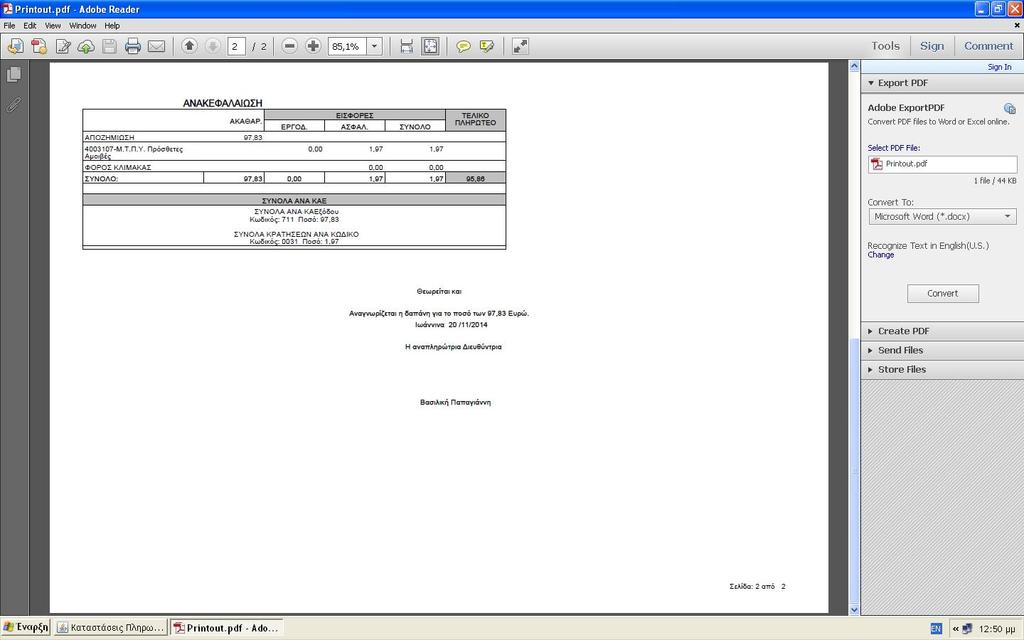The height and width of the screenshot is (640, 1024).
Task: Click the document scrollbar down arrow
Action: 854,609
